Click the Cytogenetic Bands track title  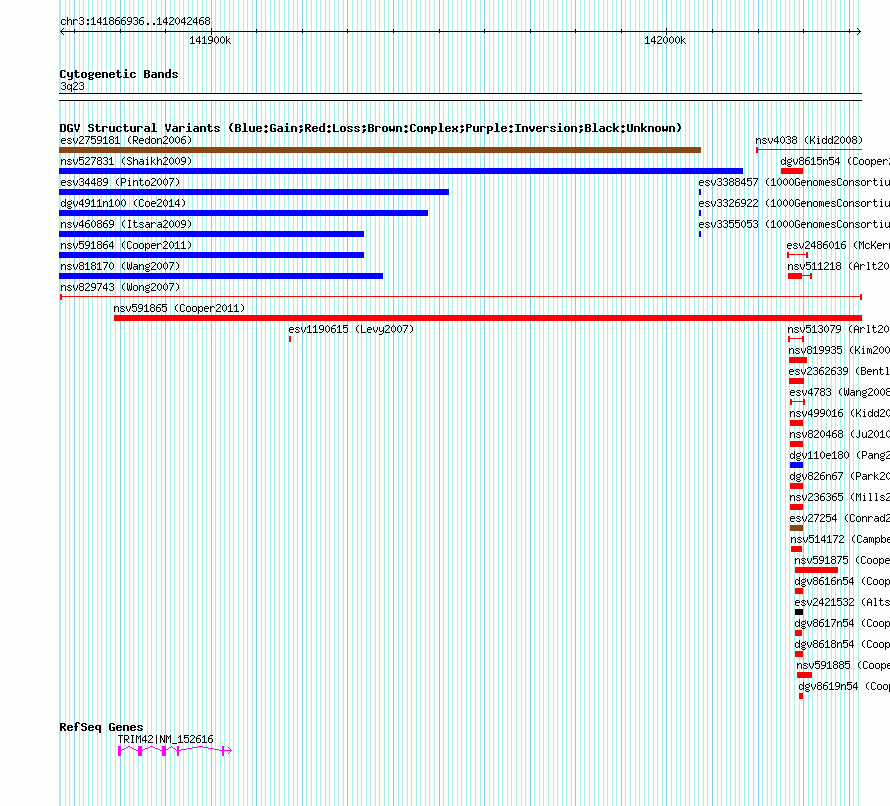click(119, 74)
